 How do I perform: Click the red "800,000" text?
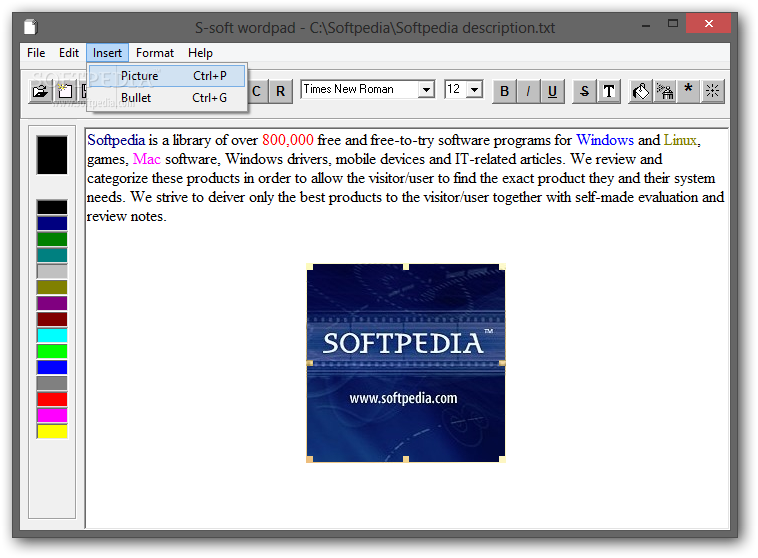[288, 140]
